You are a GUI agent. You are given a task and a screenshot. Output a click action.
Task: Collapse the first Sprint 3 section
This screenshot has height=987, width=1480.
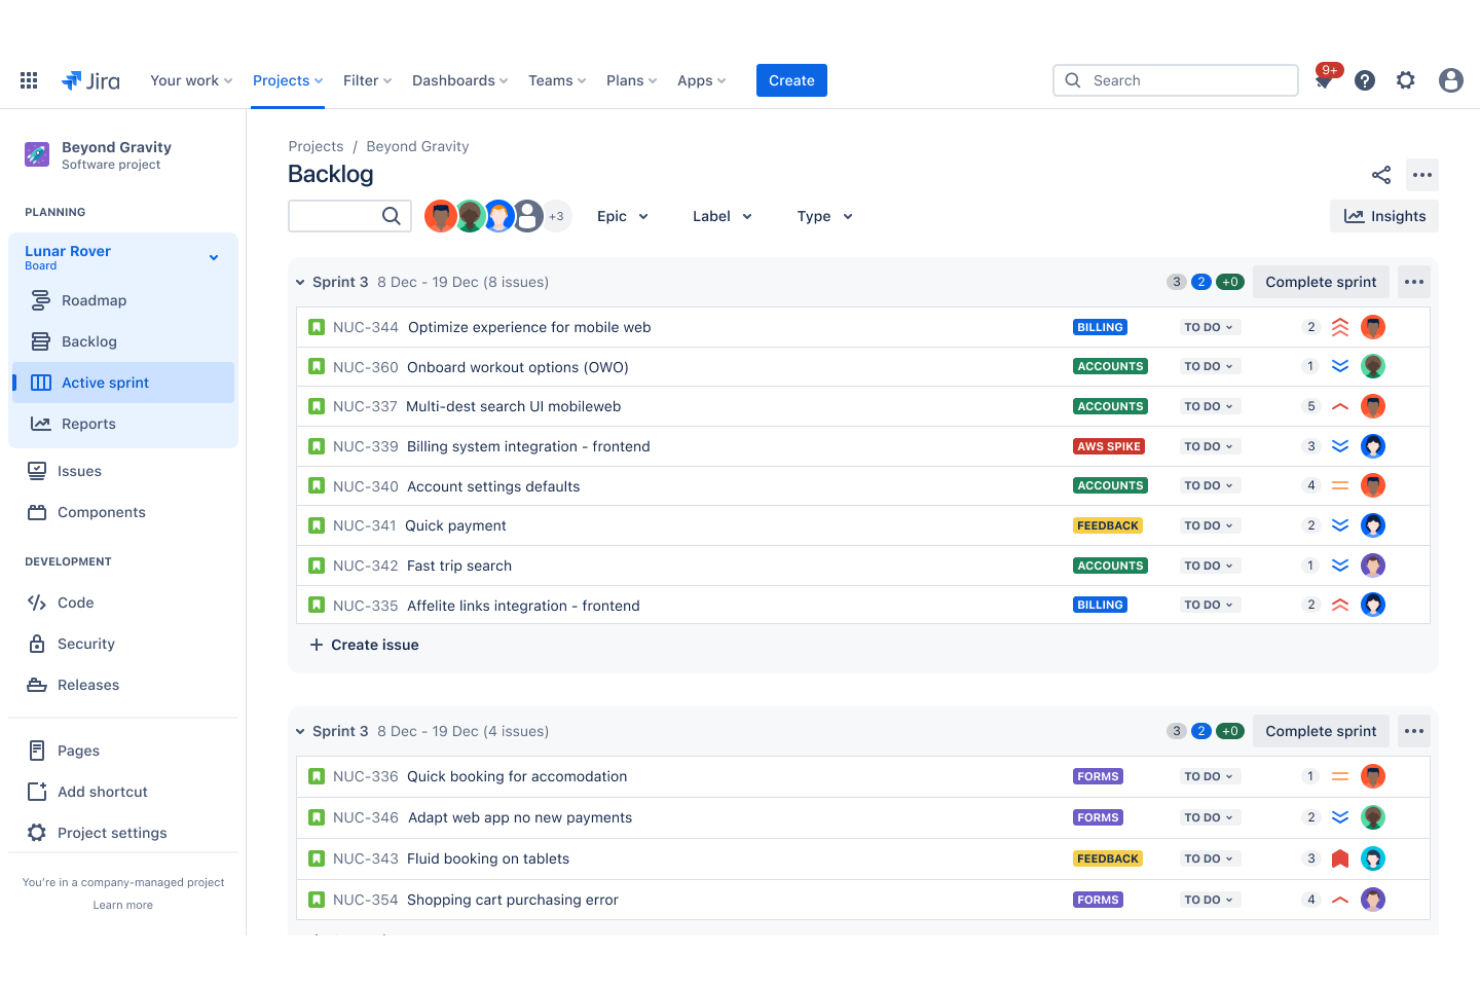(300, 283)
